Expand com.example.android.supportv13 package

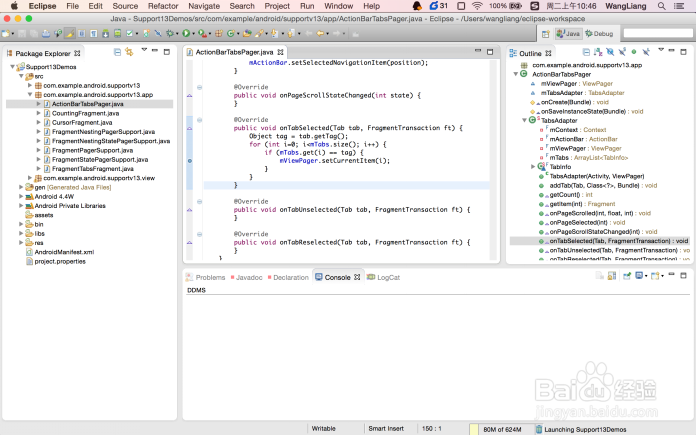tap(30, 85)
